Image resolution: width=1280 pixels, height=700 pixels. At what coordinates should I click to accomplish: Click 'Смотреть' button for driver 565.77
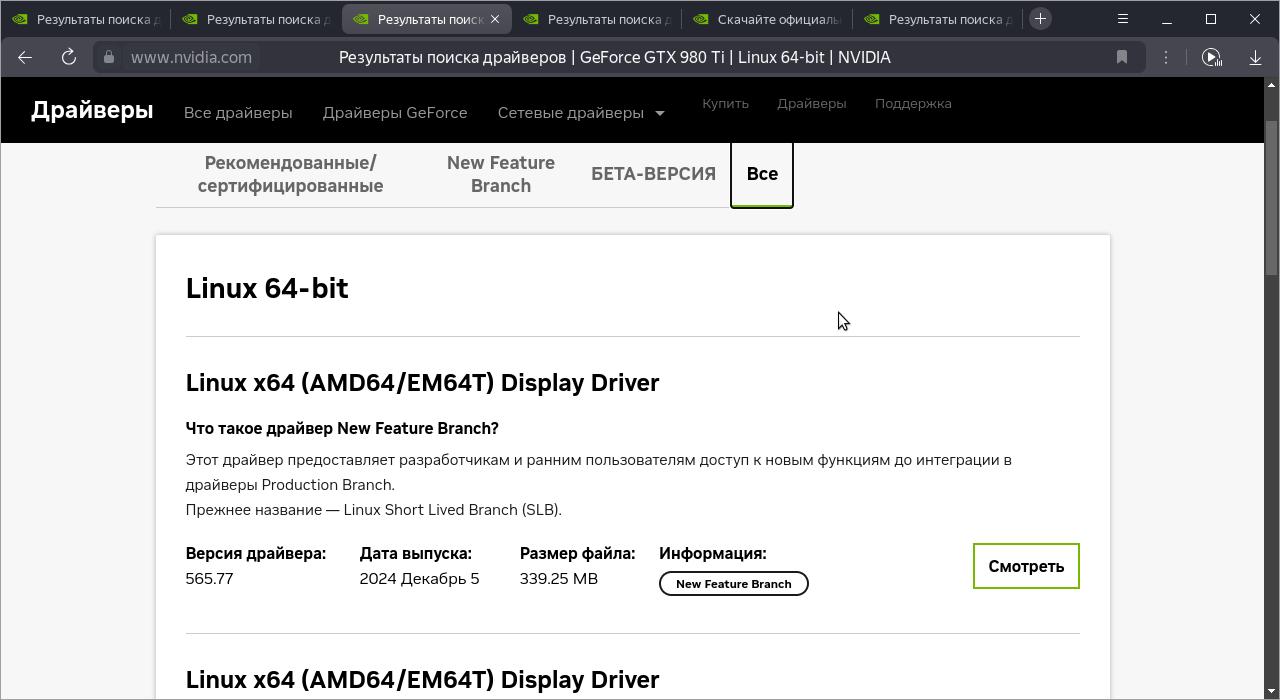click(1026, 566)
